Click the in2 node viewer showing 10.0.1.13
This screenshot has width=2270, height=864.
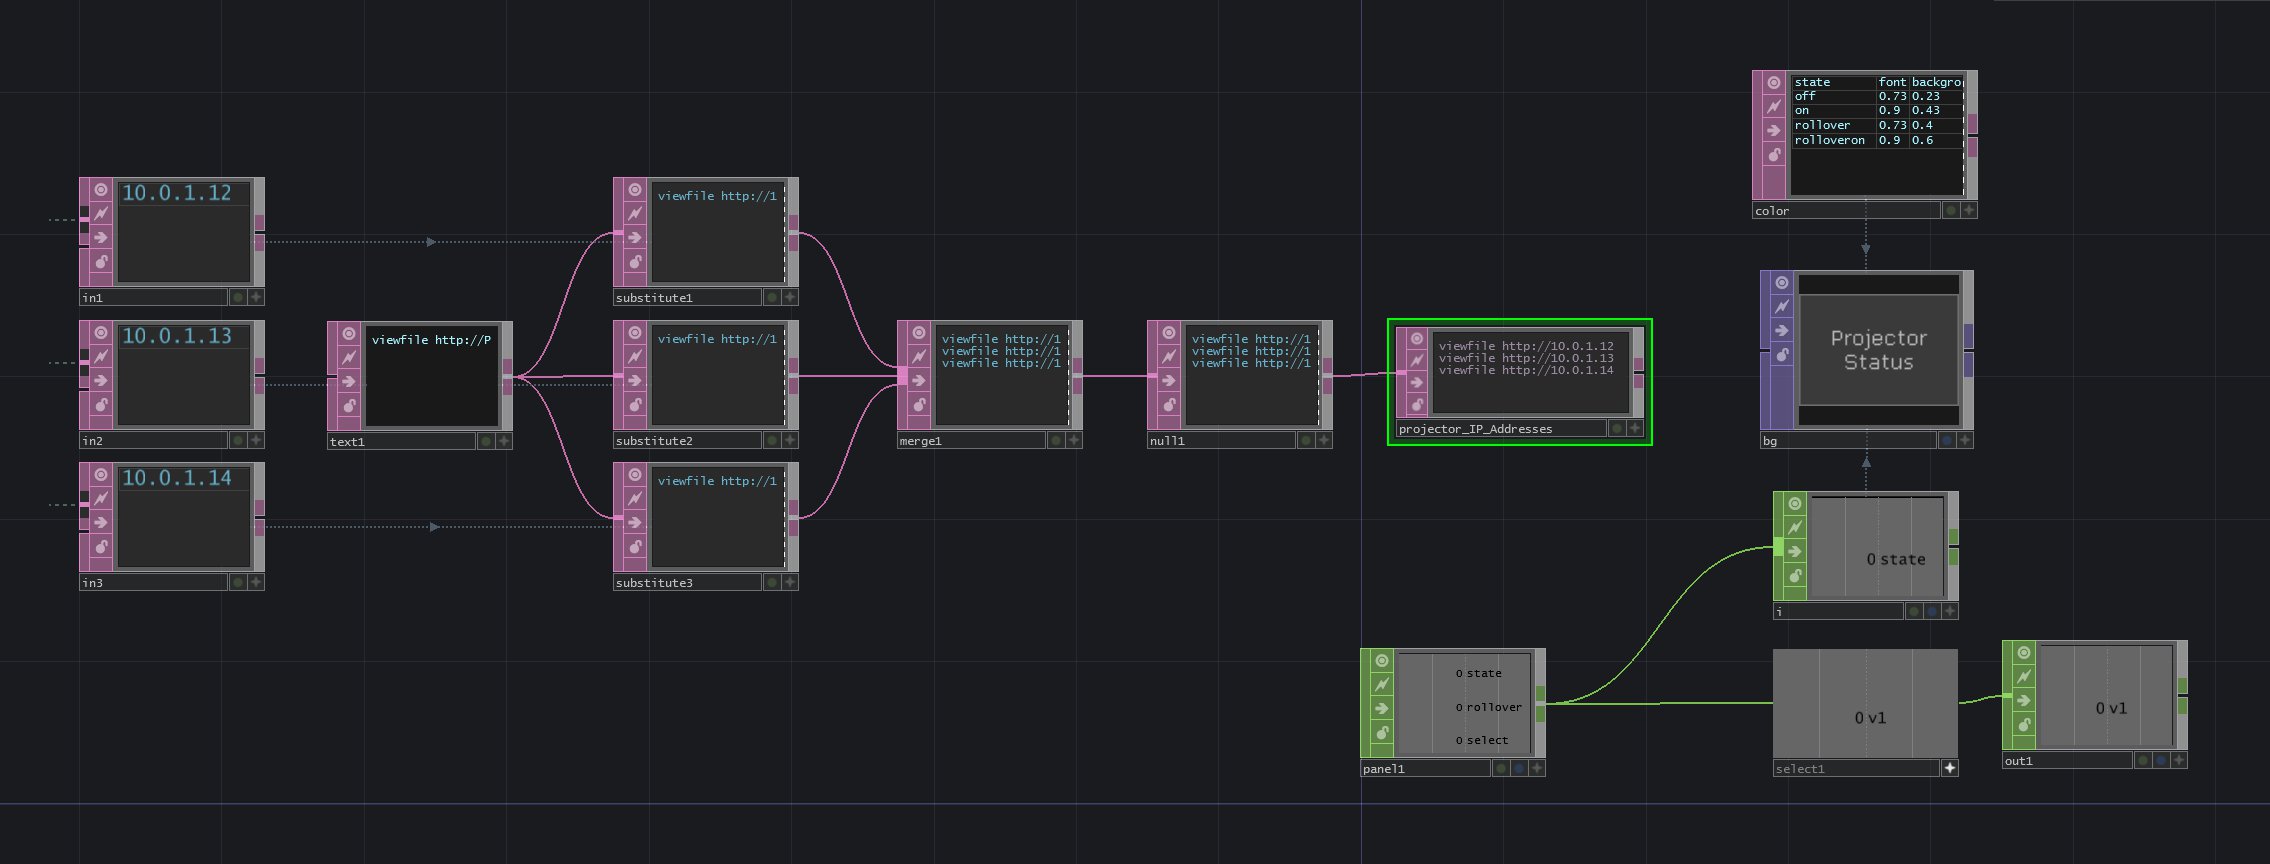click(184, 374)
